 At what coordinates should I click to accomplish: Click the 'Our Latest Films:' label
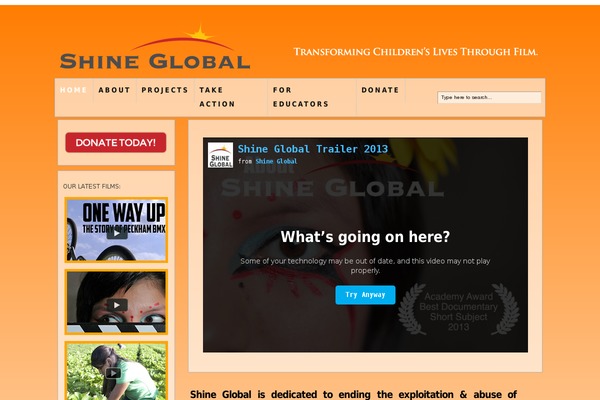[x=91, y=186]
